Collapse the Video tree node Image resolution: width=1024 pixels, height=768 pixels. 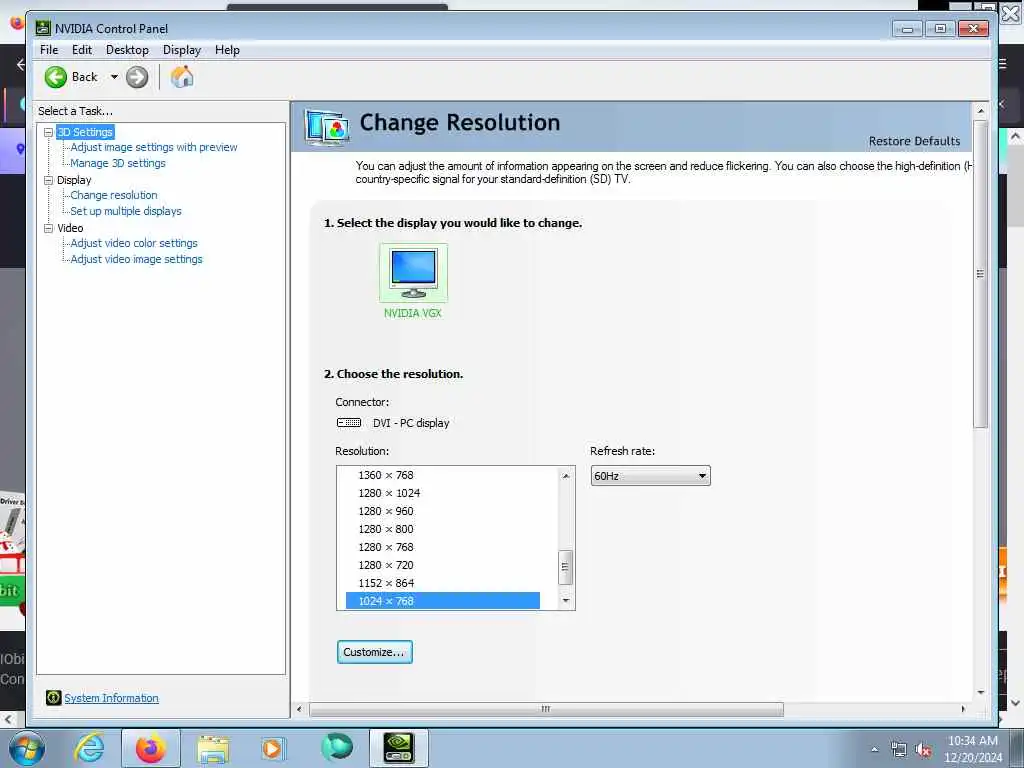click(x=48, y=228)
